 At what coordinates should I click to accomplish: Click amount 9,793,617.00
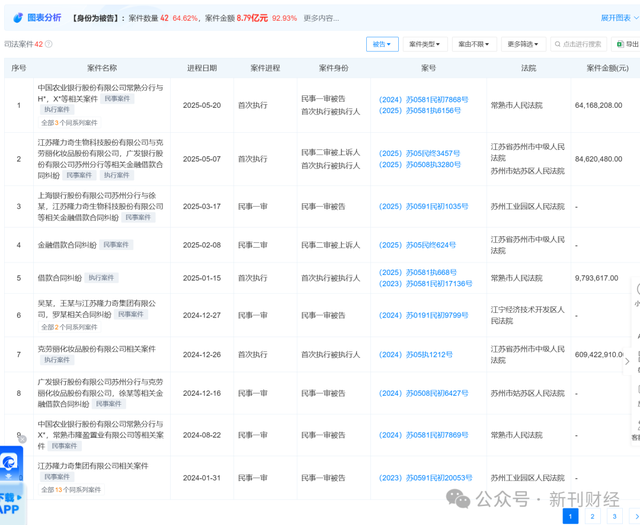597,278
